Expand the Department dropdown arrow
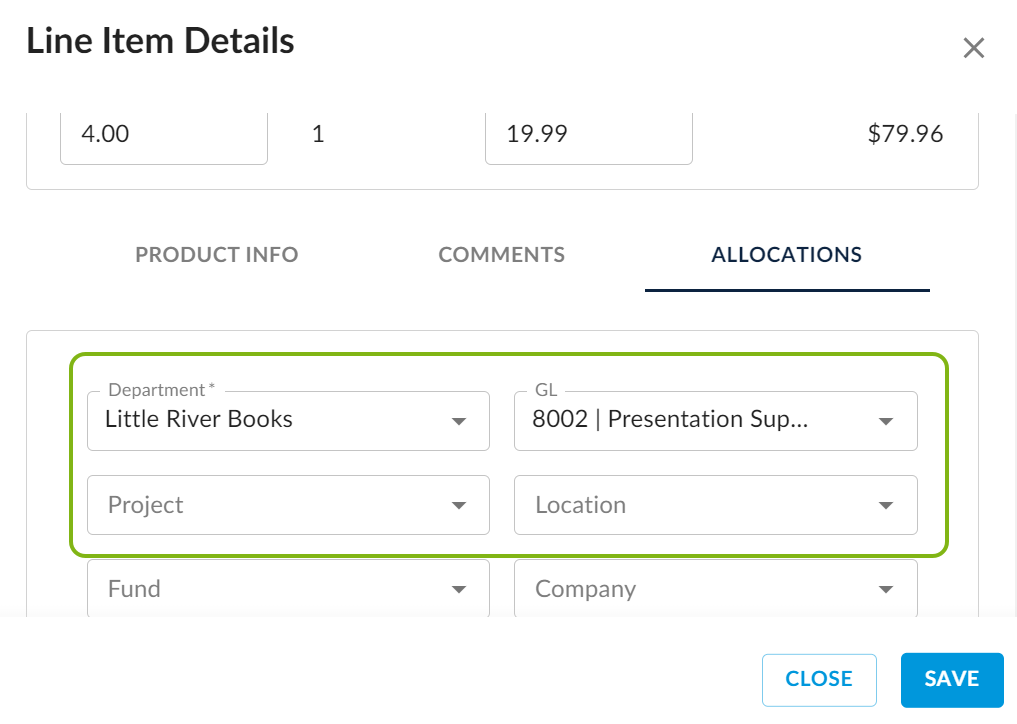 pyautogui.click(x=459, y=421)
